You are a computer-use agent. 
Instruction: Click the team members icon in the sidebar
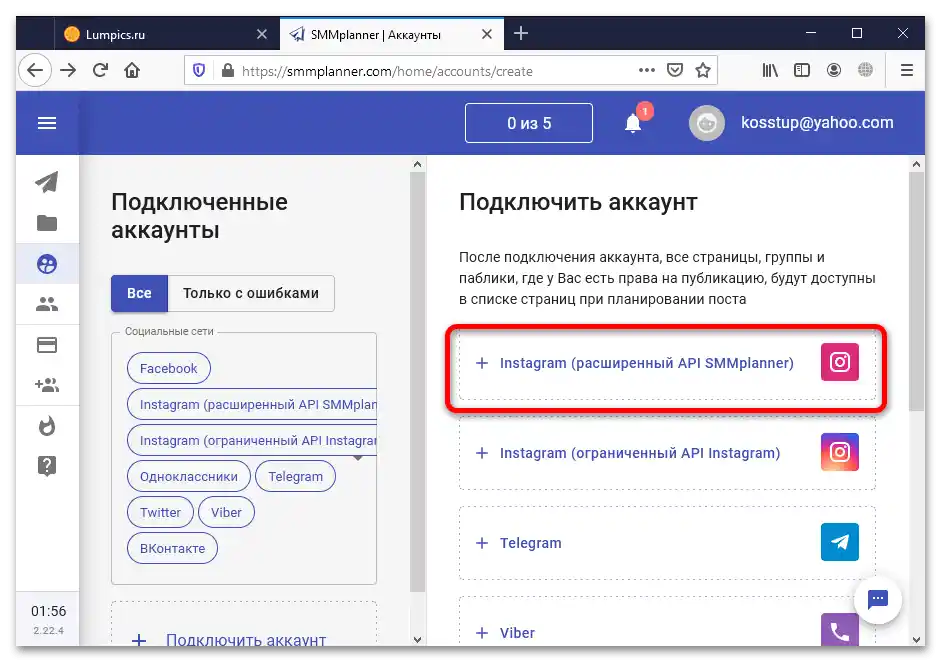pos(47,304)
